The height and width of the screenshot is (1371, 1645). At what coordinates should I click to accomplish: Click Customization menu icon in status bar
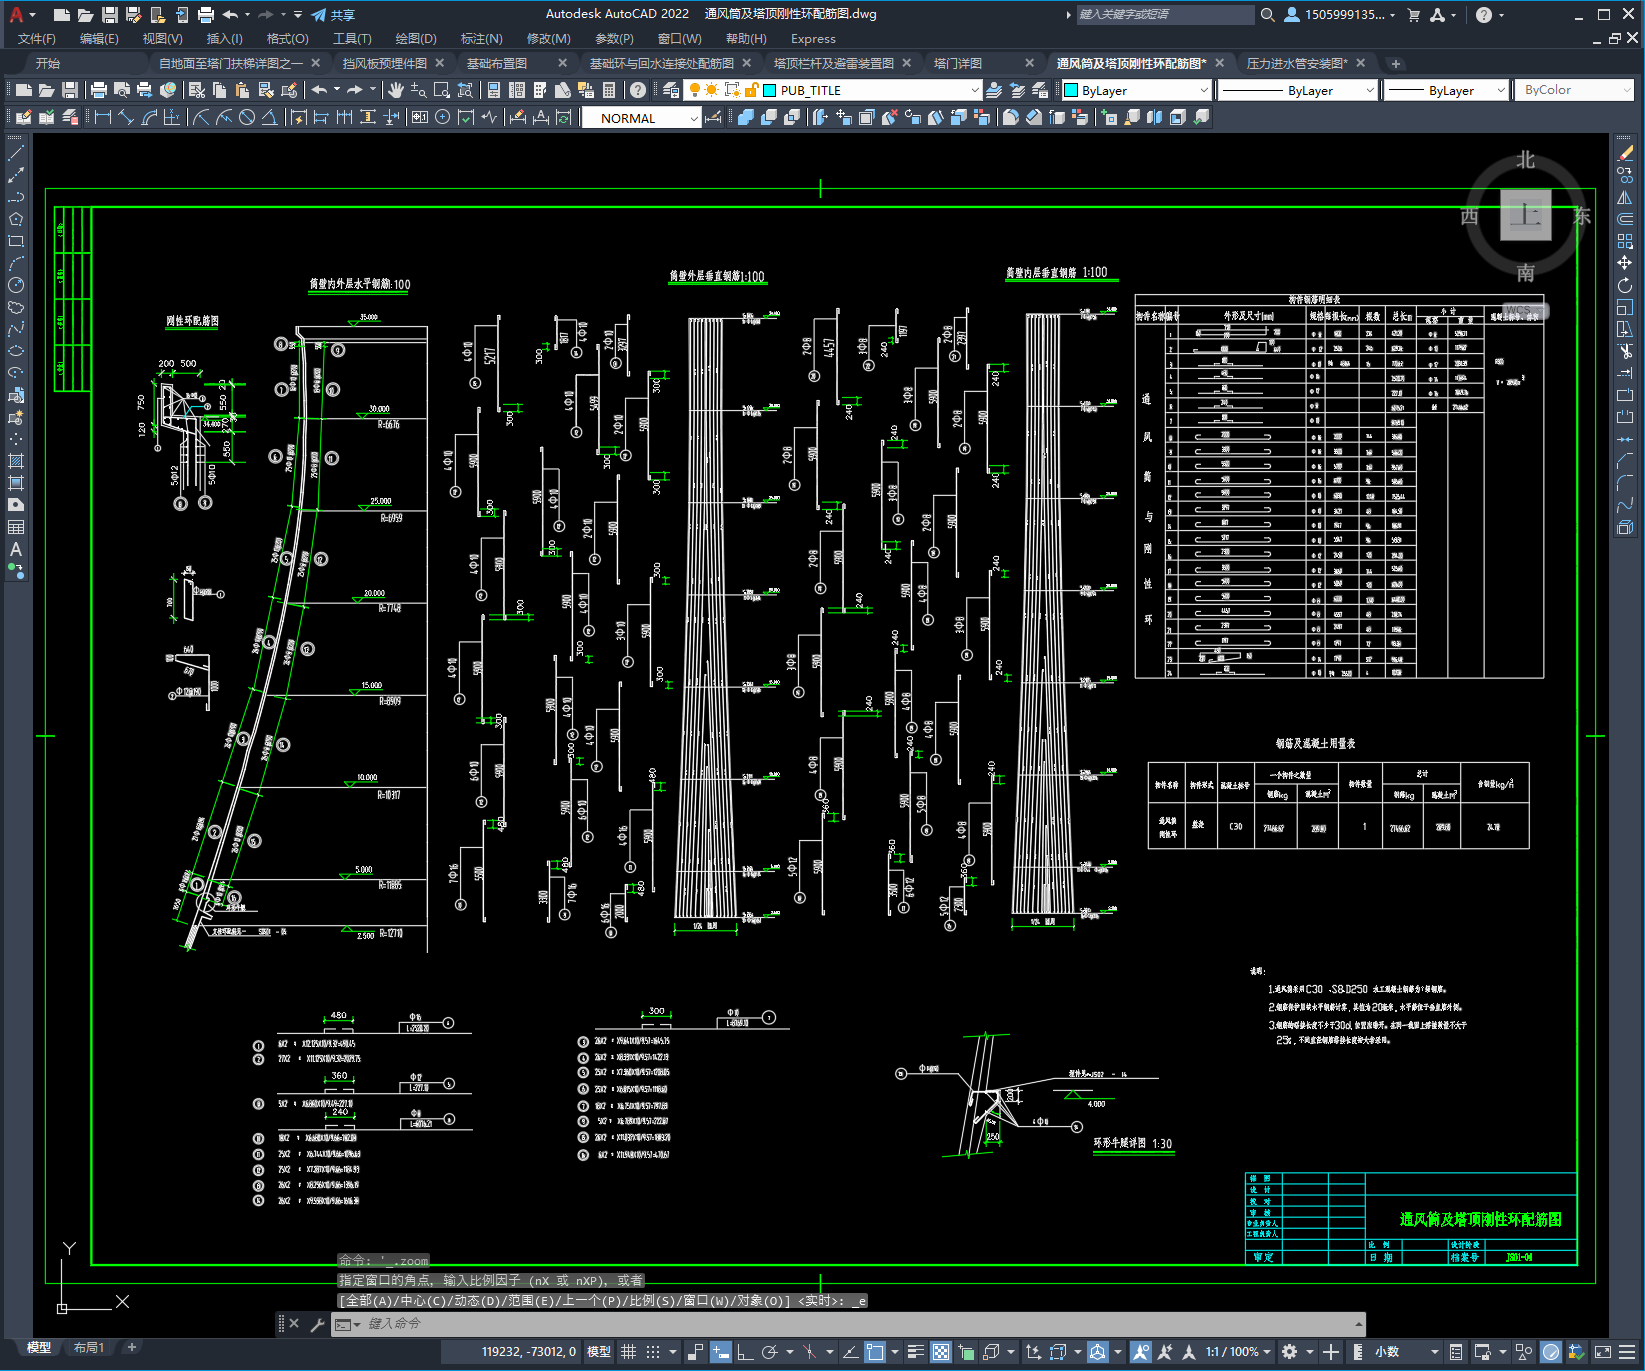click(1627, 1352)
